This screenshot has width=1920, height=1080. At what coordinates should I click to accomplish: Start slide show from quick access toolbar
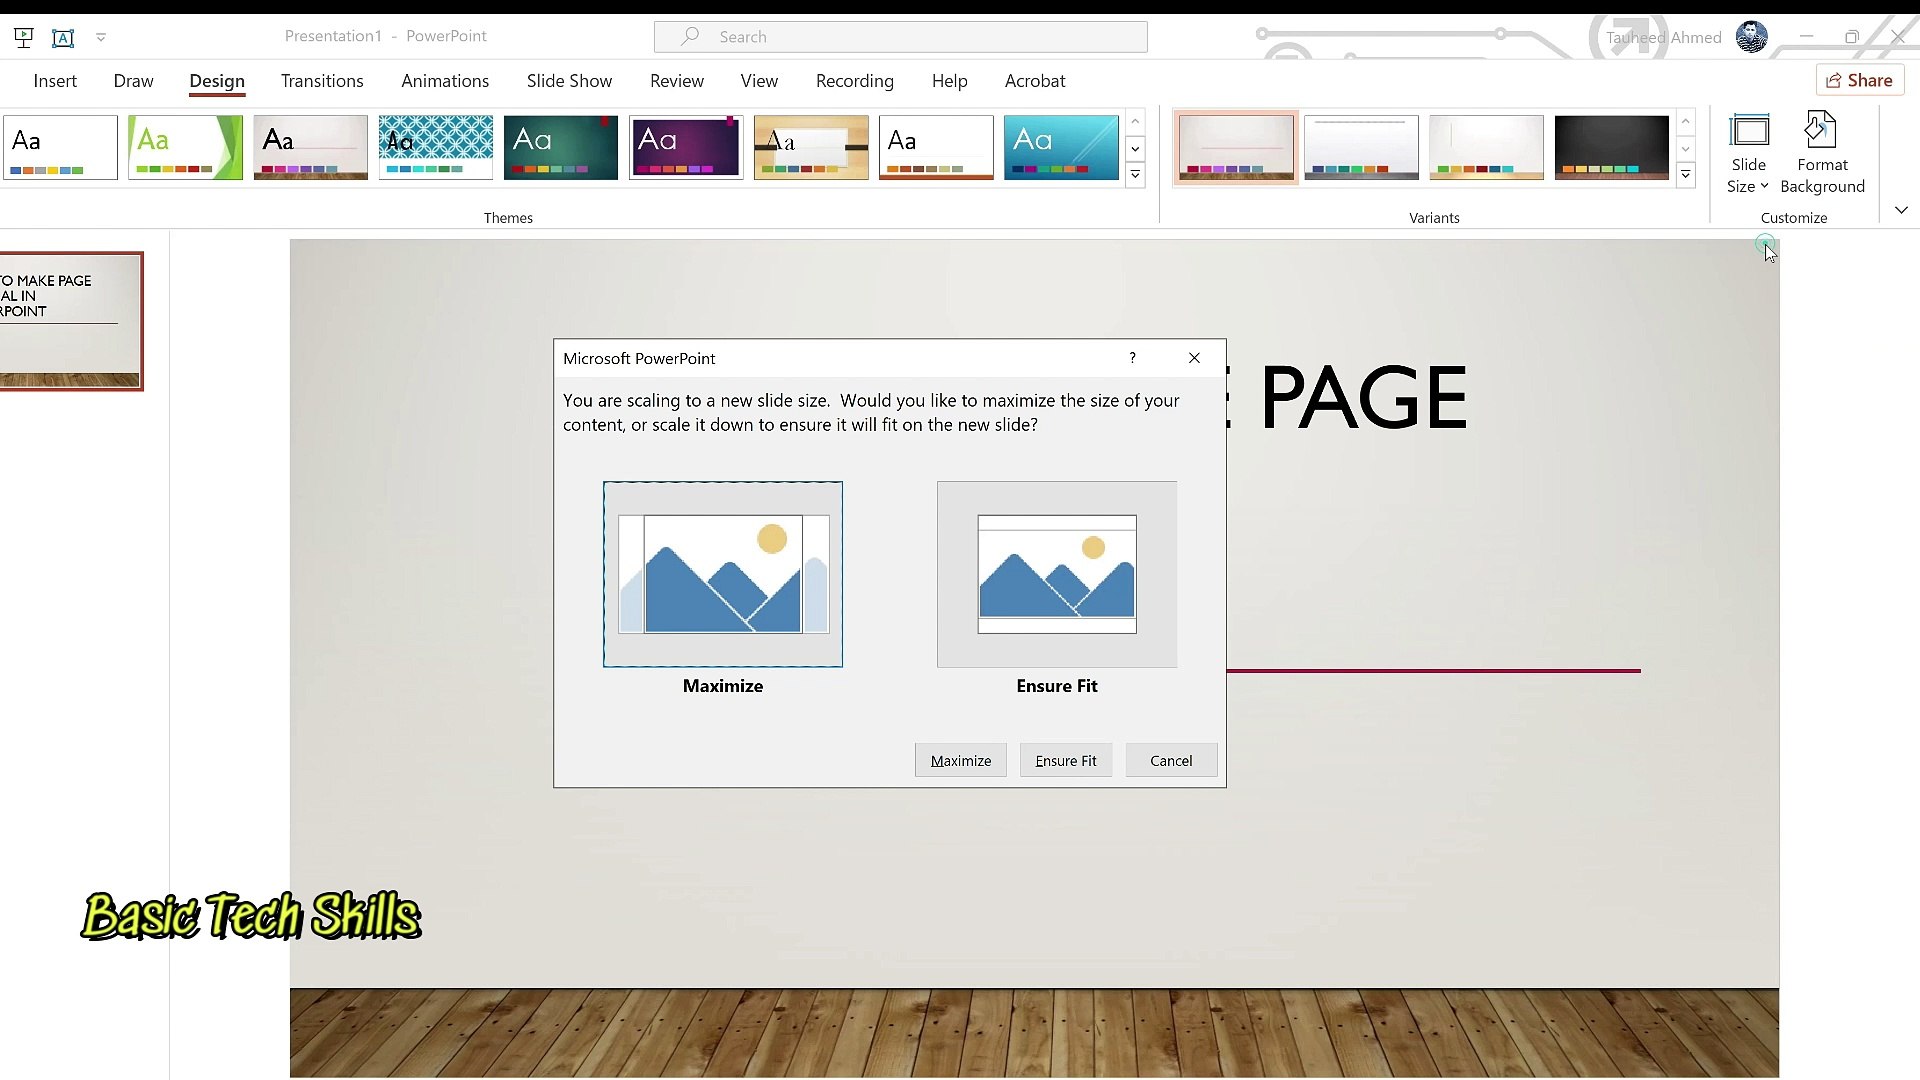pyautogui.click(x=22, y=37)
